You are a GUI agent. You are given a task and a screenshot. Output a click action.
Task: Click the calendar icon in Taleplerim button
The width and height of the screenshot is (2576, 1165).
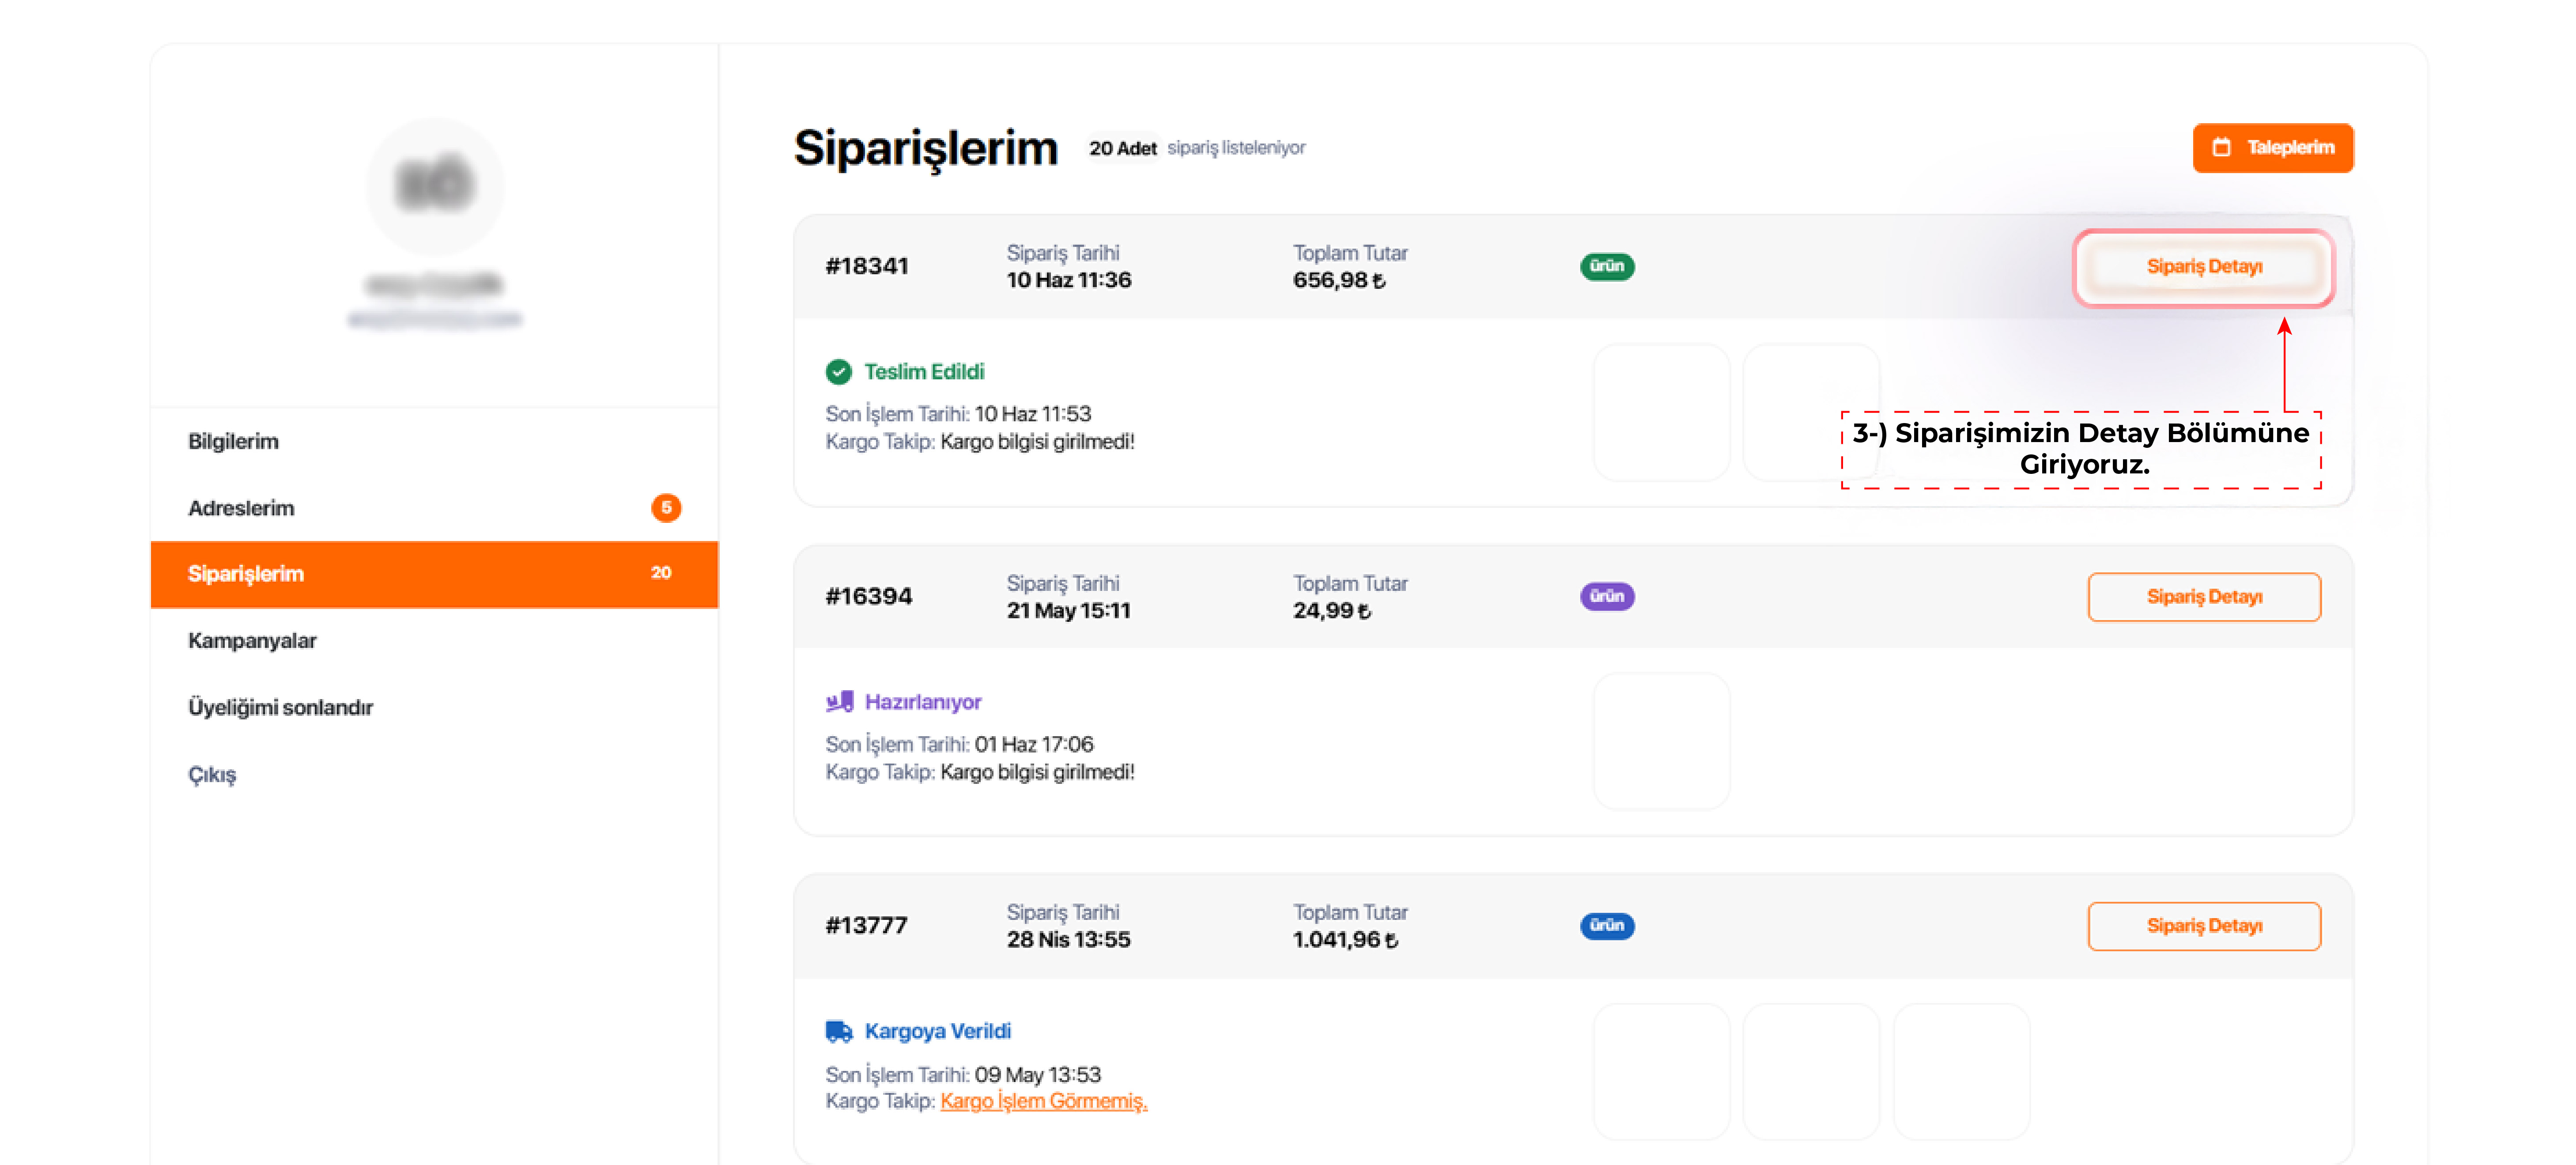(x=2221, y=148)
